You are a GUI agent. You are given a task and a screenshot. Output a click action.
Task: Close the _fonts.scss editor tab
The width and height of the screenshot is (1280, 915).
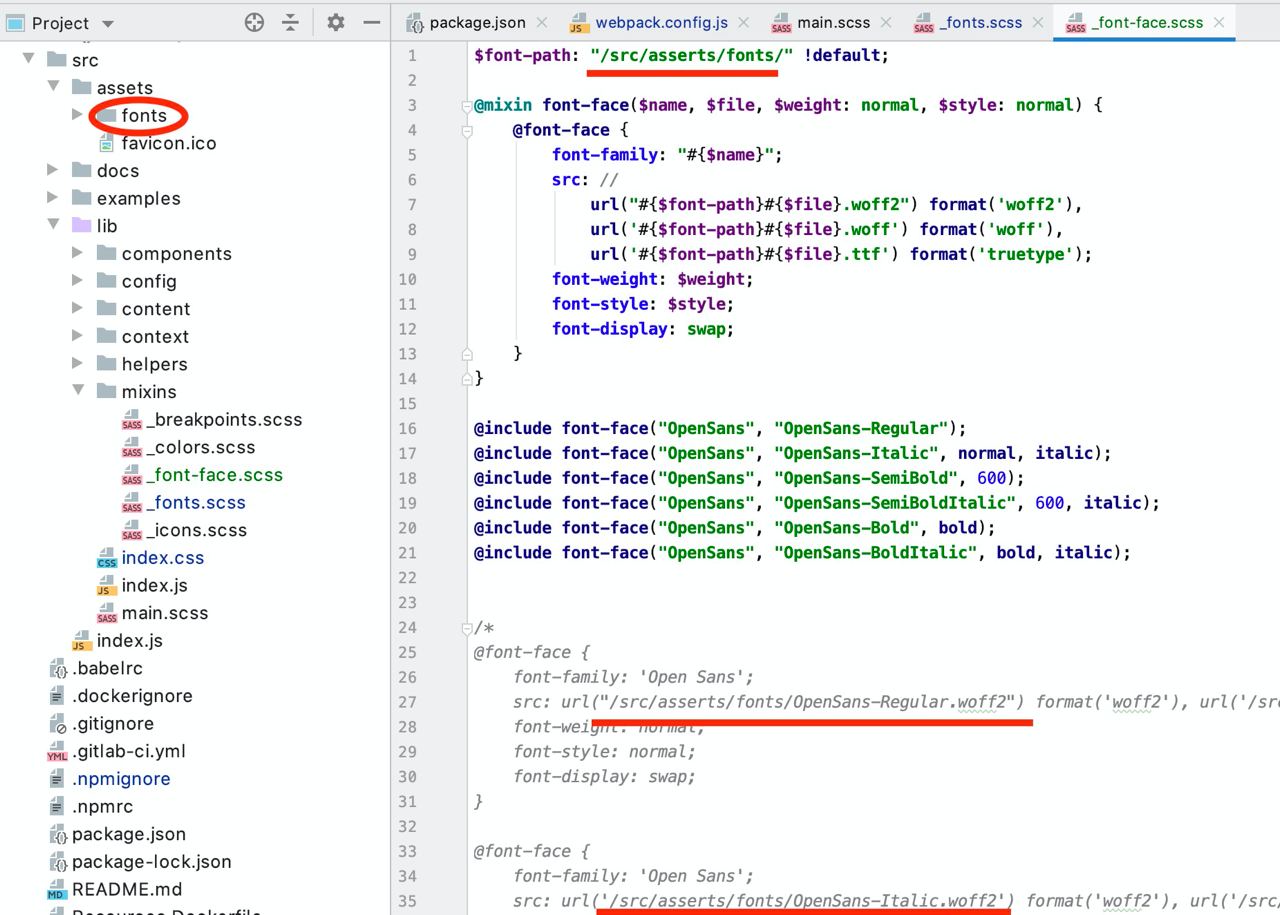pos(1038,22)
